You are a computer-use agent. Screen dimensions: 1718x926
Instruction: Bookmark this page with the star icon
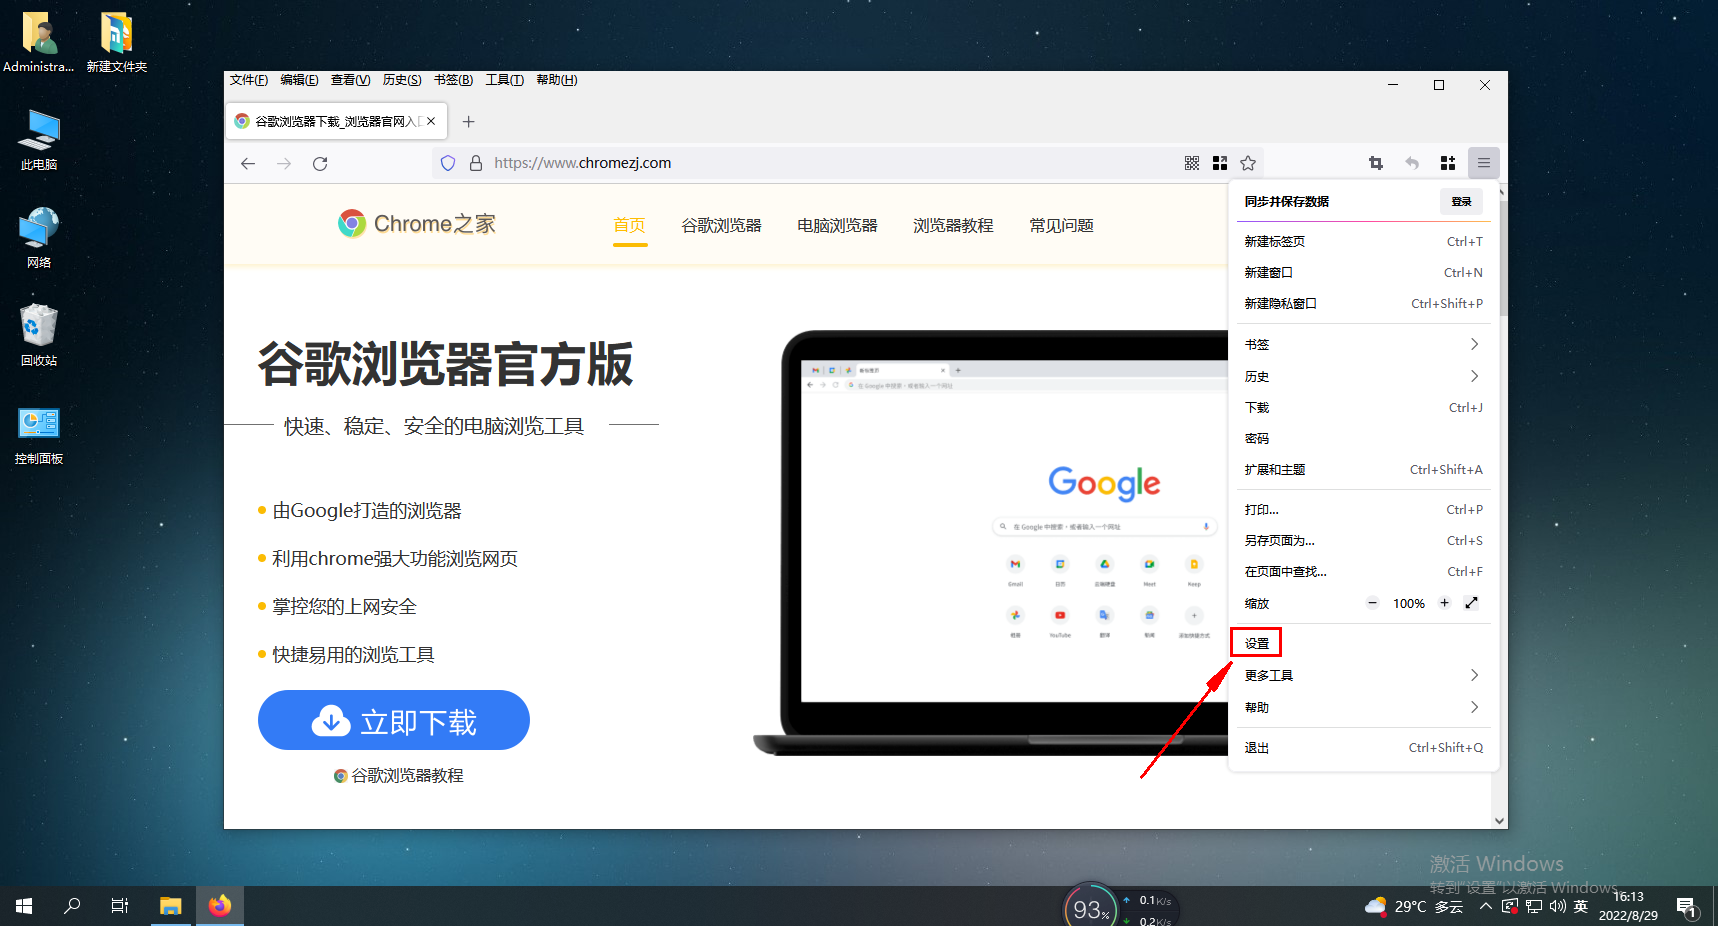click(x=1248, y=163)
